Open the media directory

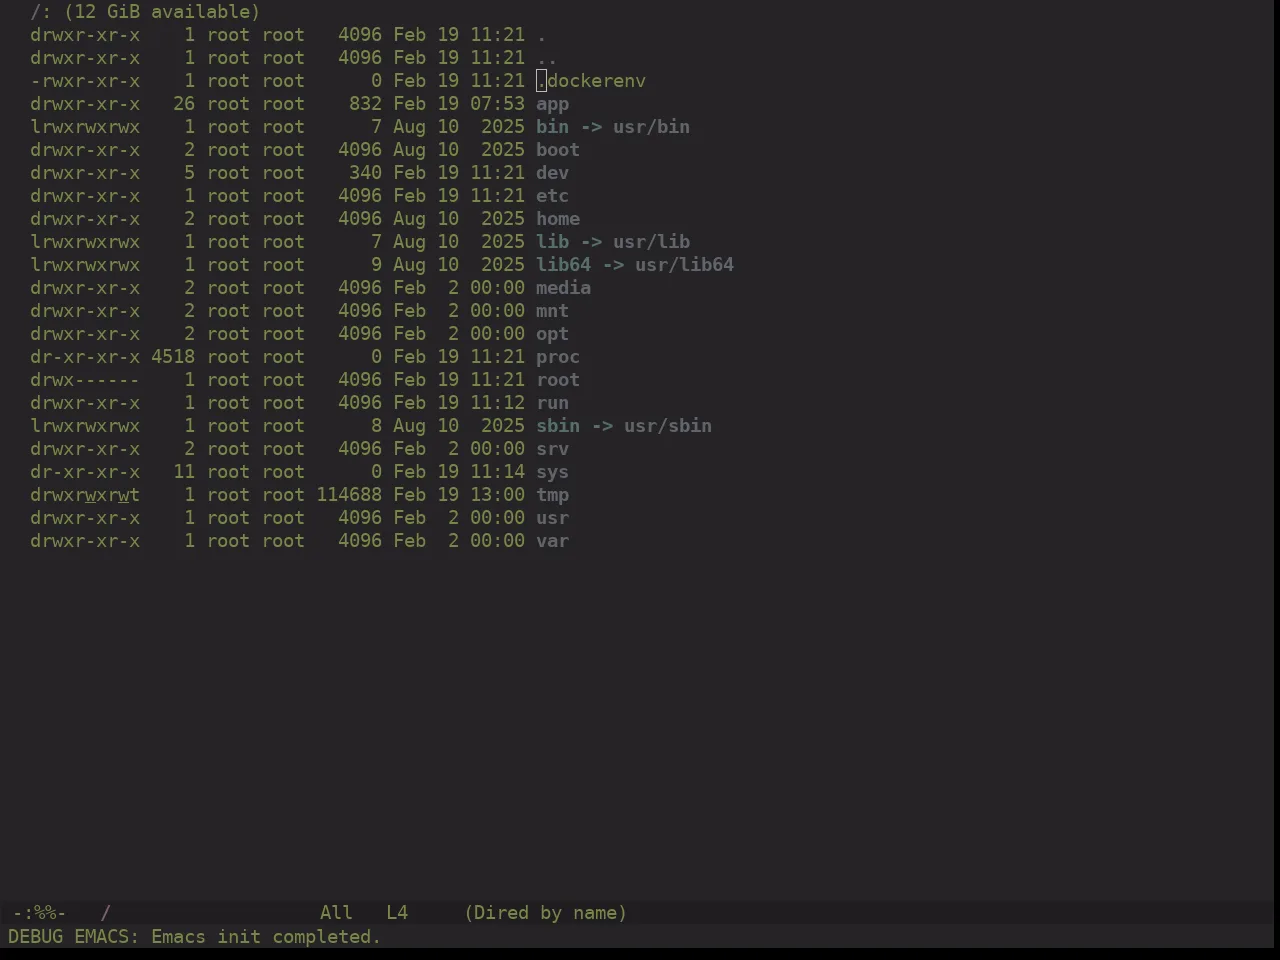pos(563,288)
